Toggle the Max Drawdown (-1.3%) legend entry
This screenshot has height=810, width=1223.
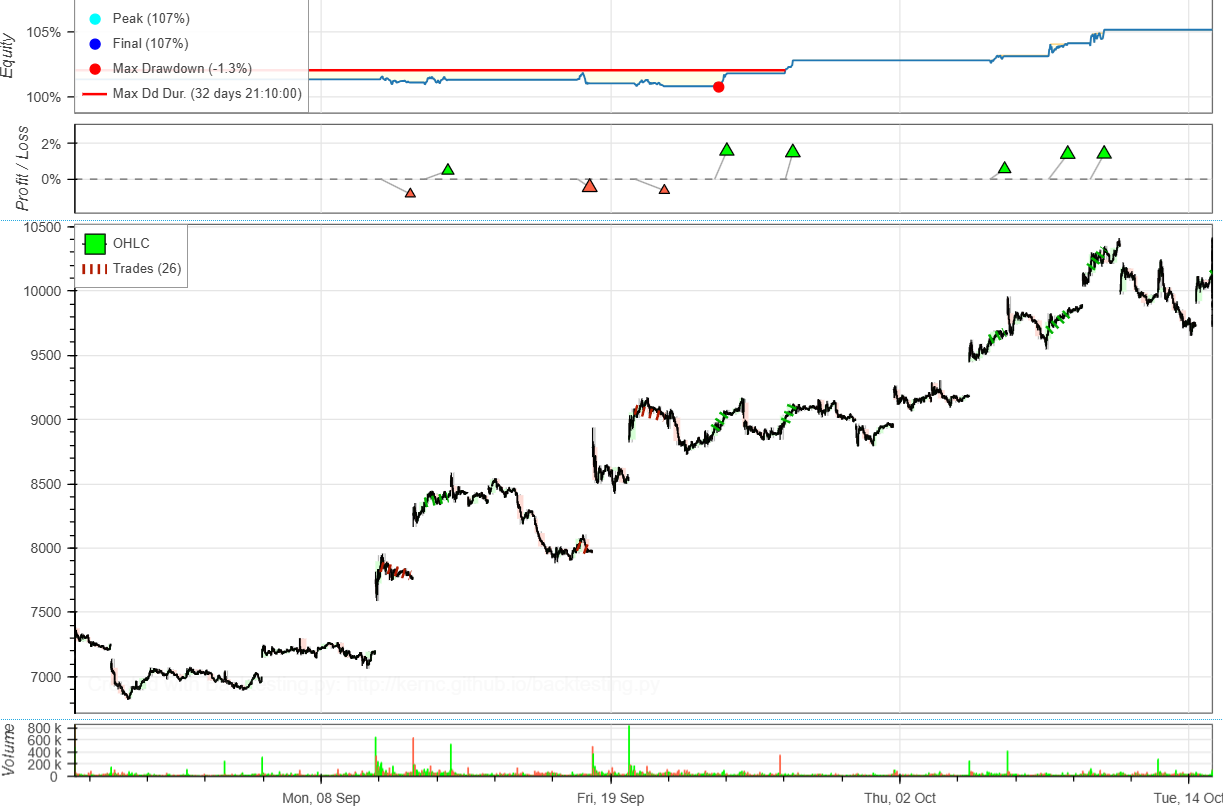tap(181, 69)
